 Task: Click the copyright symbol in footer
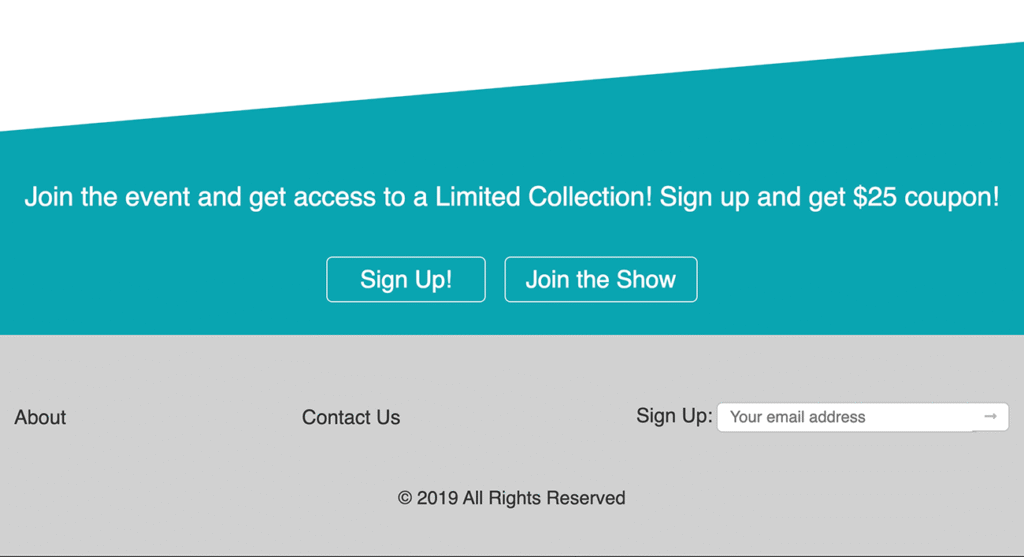pyautogui.click(x=405, y=498)
